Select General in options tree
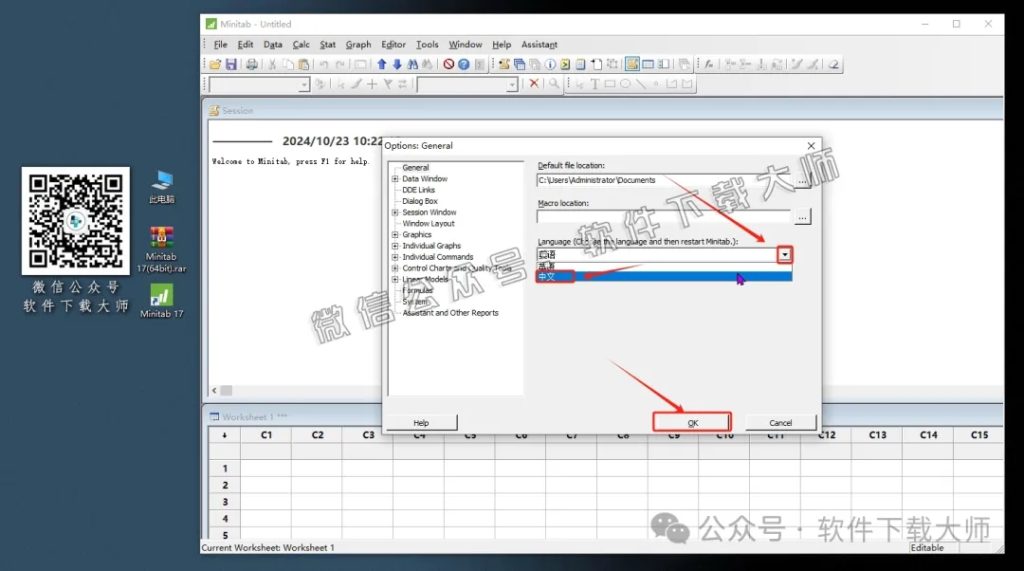The width and height of the screenshot is (1024, 571). [415, 168]
